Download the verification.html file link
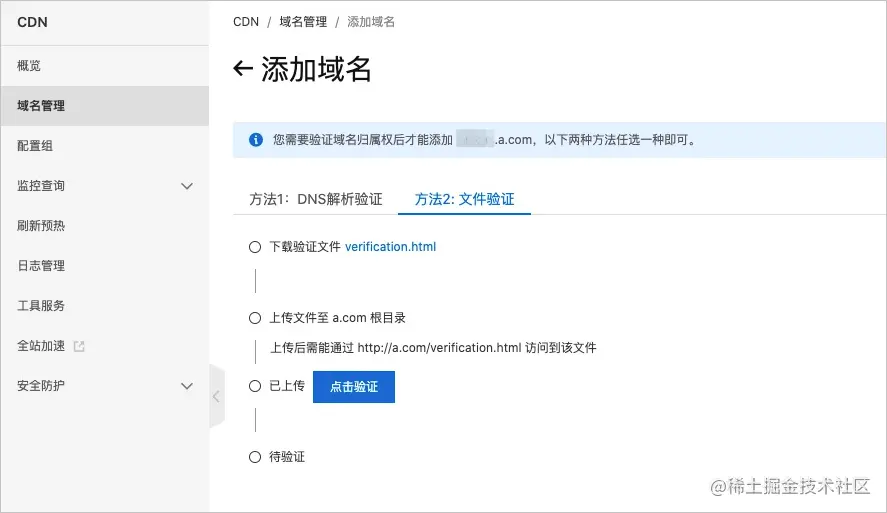Screen dimensions: 887x513 [x=390, y=247]
